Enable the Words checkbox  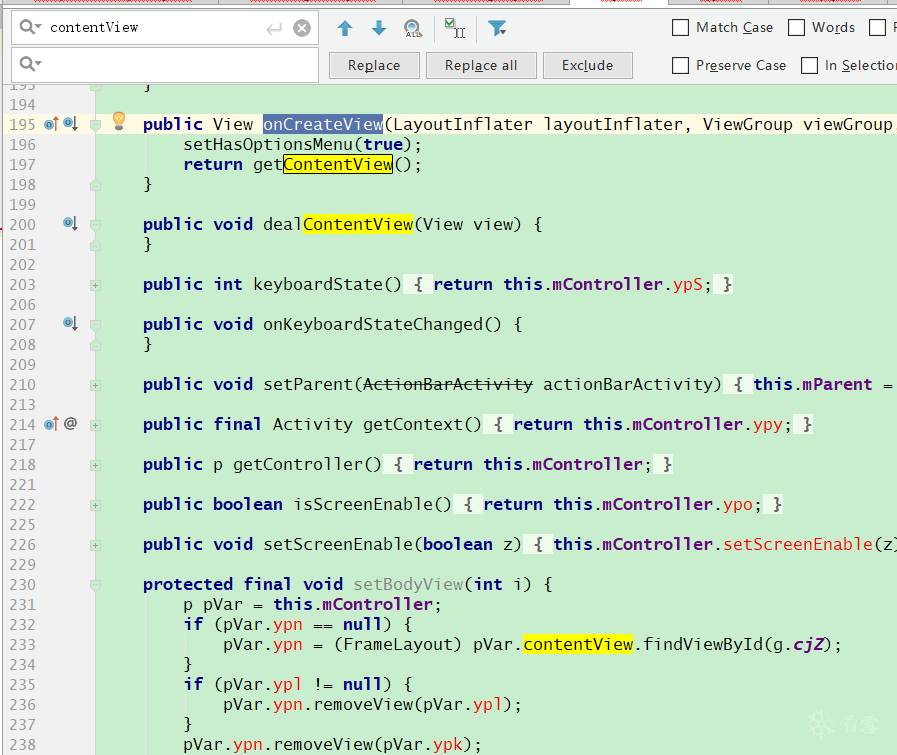[796, 27]
